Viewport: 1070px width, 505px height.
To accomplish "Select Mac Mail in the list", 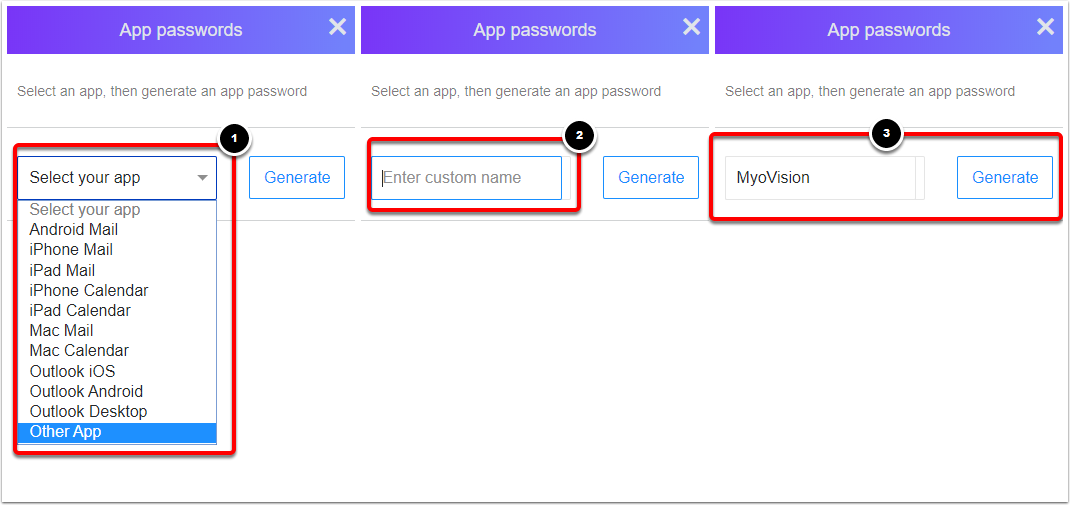I will [61, 330].
